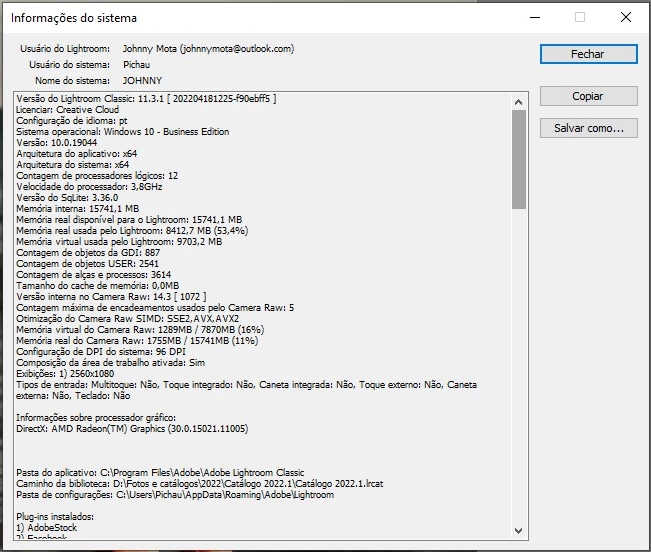This screenshot has width=651, height=552.
Task: Click Contagem de objetos USER: 2541
Action: [88, 264]
